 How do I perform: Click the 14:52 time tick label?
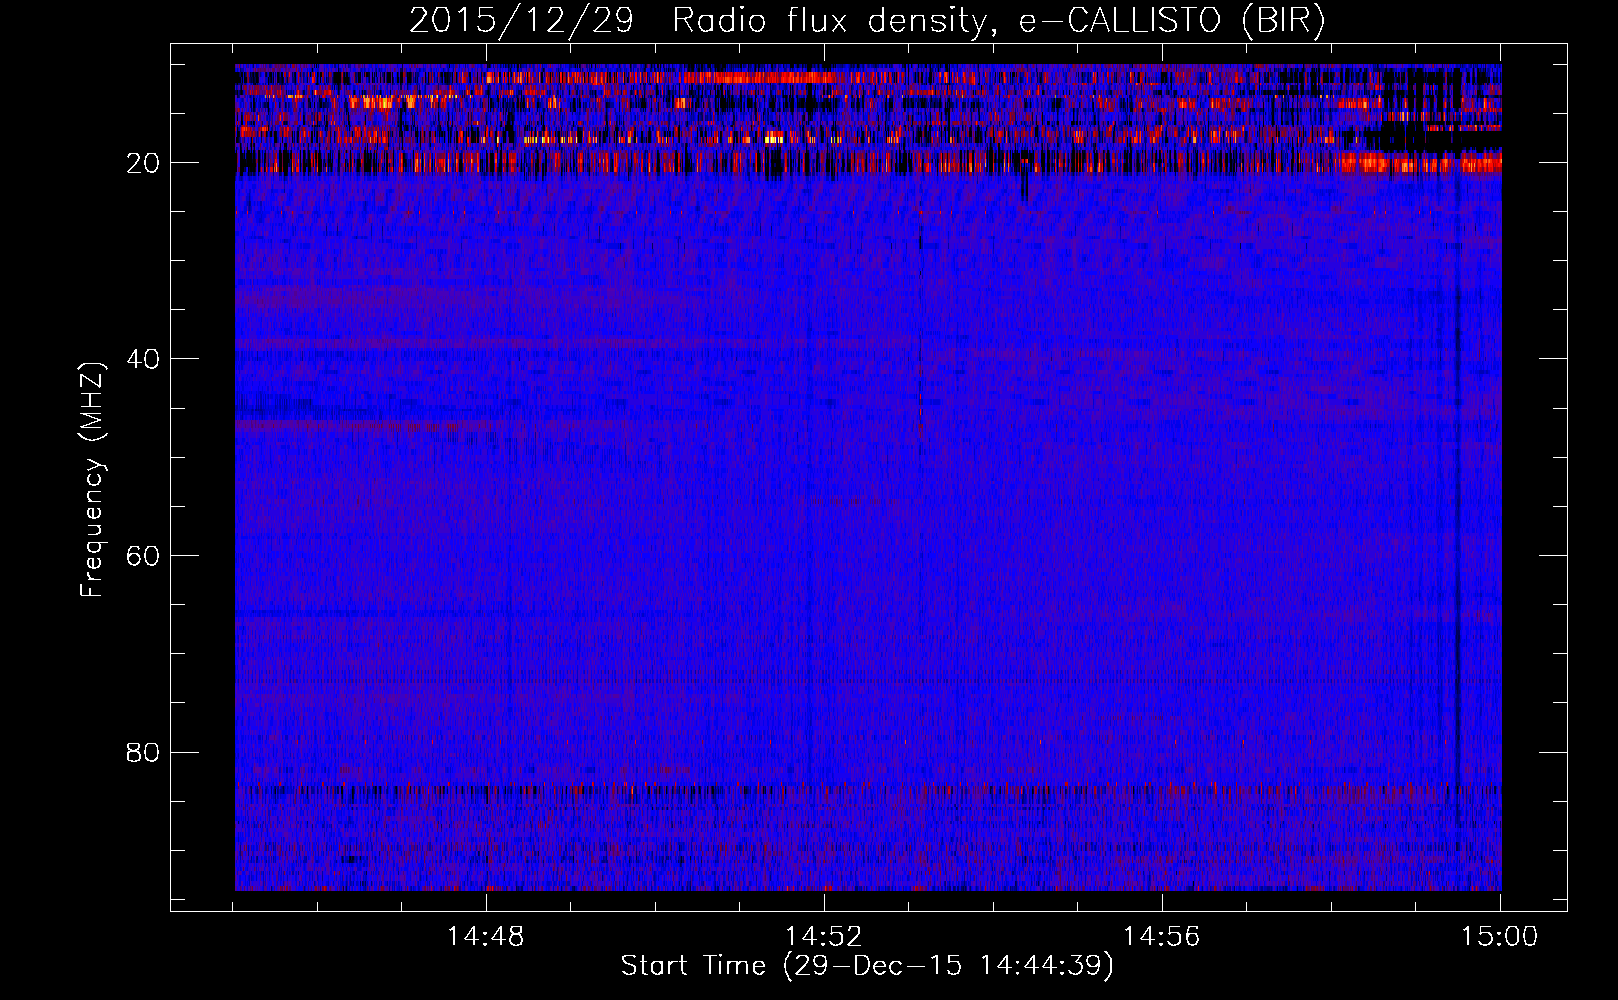point(824,937)
